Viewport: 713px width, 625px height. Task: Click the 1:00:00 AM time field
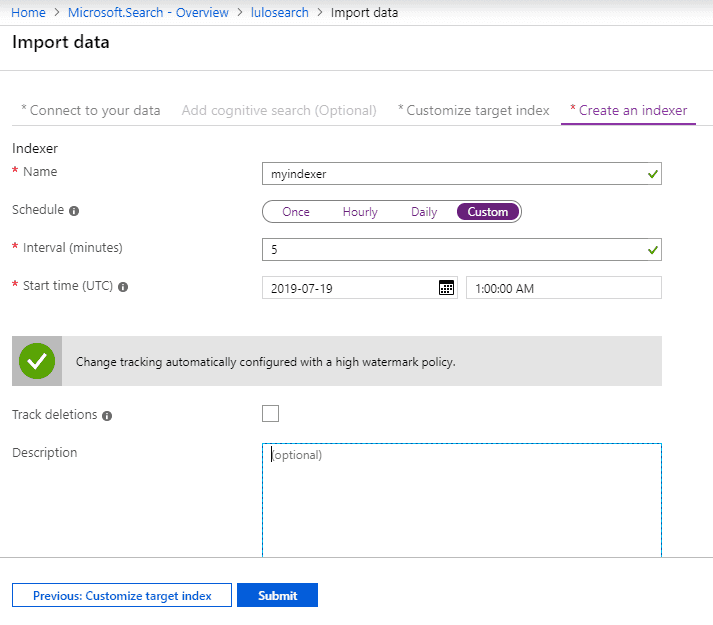pos(564,287)
